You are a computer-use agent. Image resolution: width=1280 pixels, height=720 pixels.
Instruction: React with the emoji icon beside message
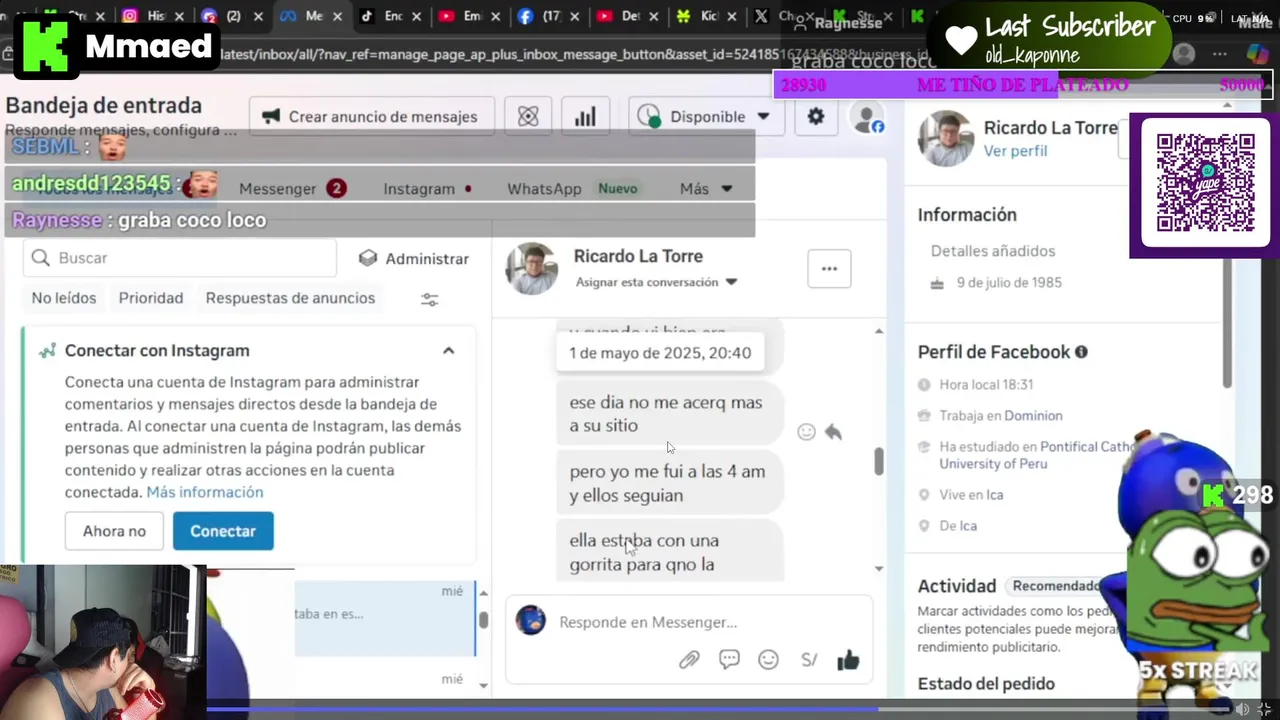click(806, 432)
